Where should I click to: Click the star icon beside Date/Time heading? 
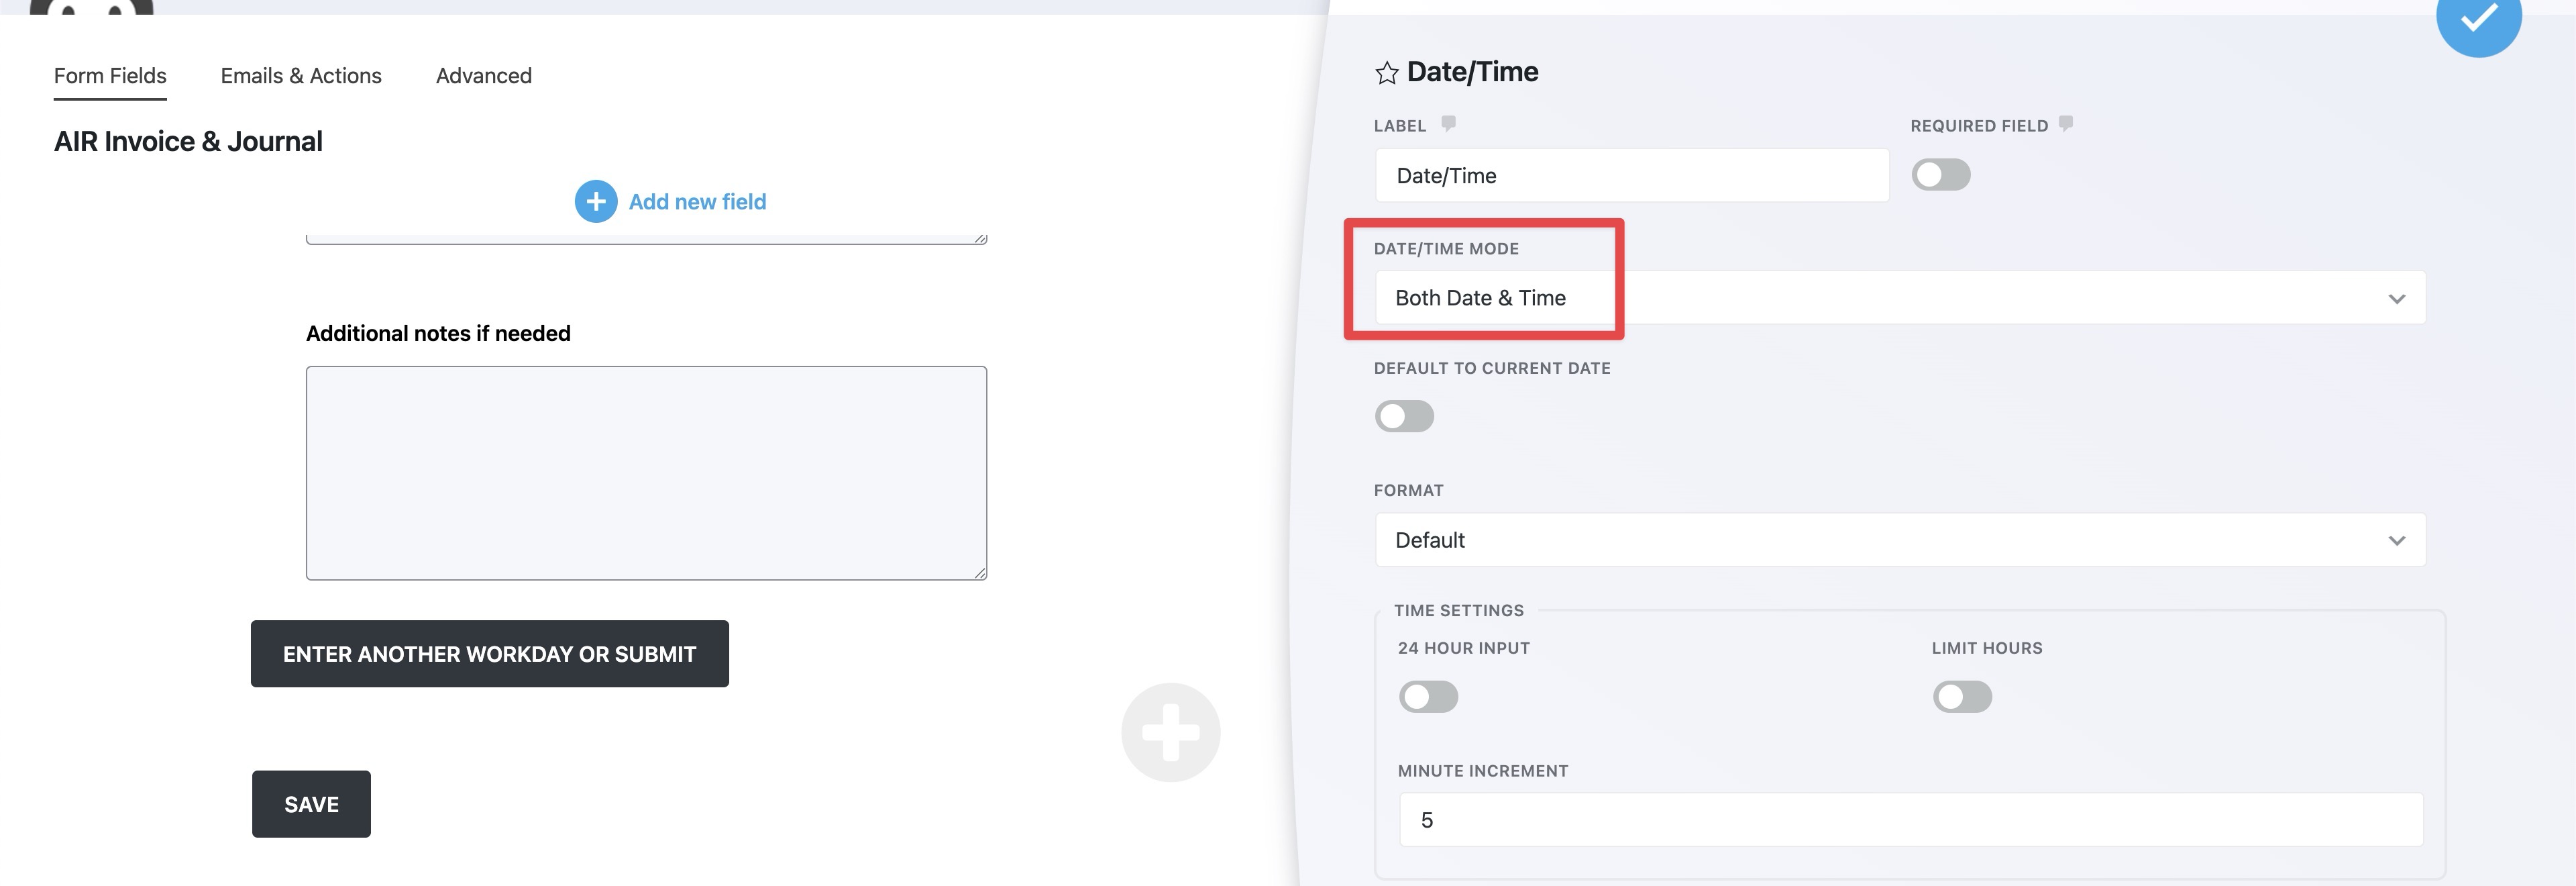pos(1386,73)
